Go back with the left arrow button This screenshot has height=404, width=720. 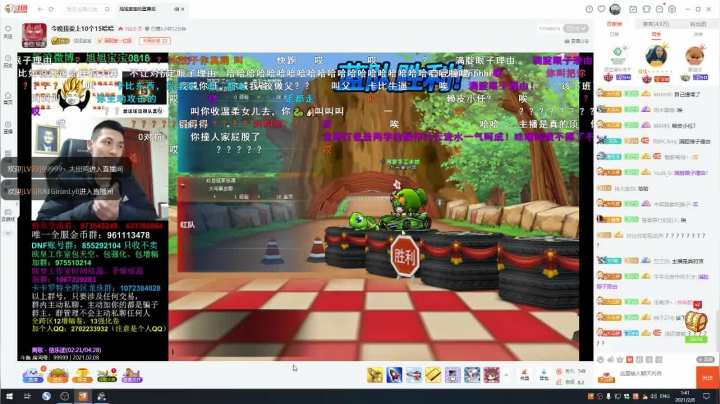point(40,9)
